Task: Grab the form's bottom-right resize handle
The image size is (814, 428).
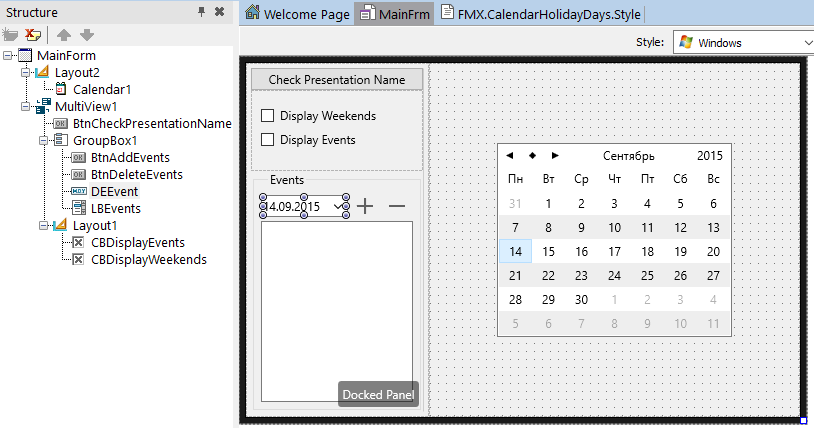Action: click(x=803, y=421)
